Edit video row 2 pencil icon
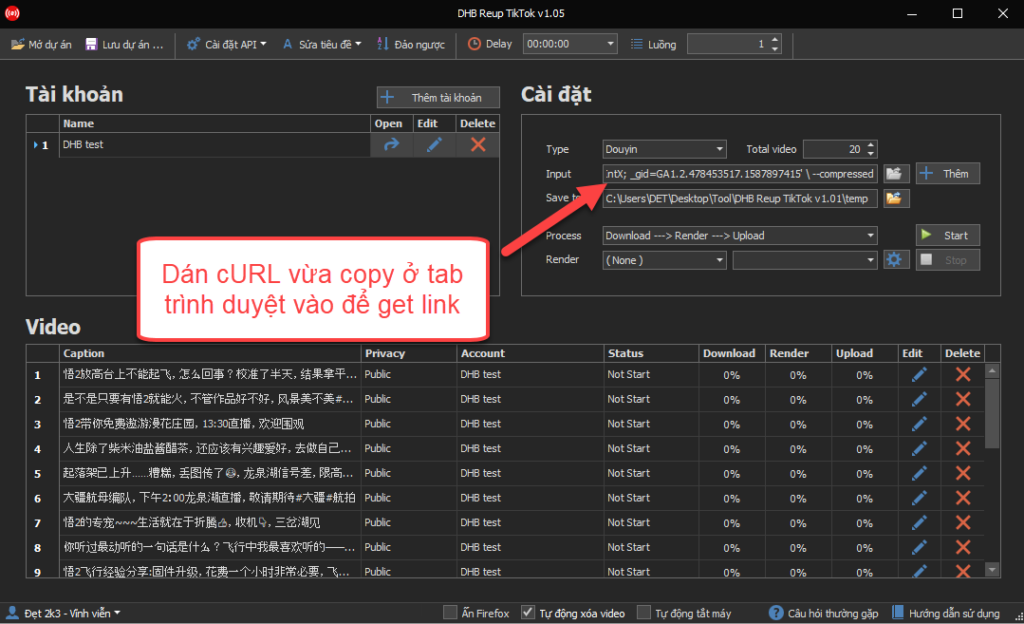This screenshot has width=1024, height=624. click(919, 399)
